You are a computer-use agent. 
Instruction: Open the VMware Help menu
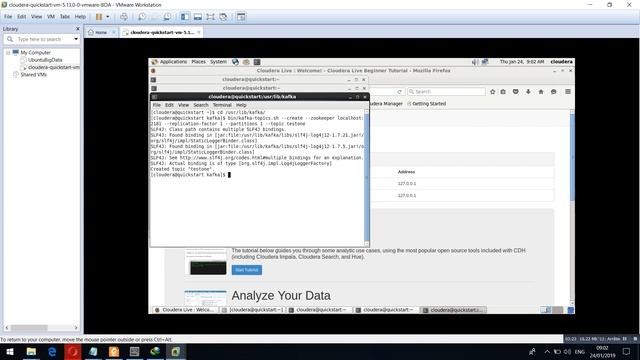pyautogui.click(x=80, y=17)
